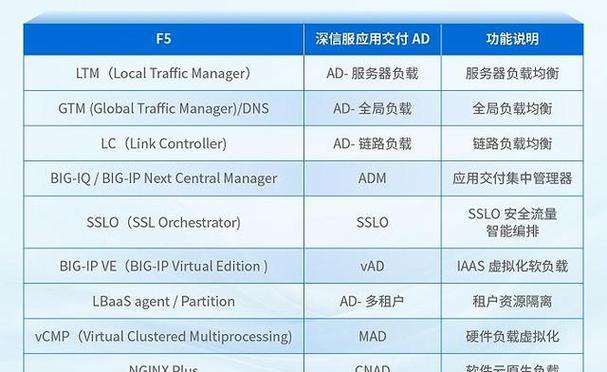
Task: Click the LC (Link Controller) cell
Action: (x=163, y=143)
